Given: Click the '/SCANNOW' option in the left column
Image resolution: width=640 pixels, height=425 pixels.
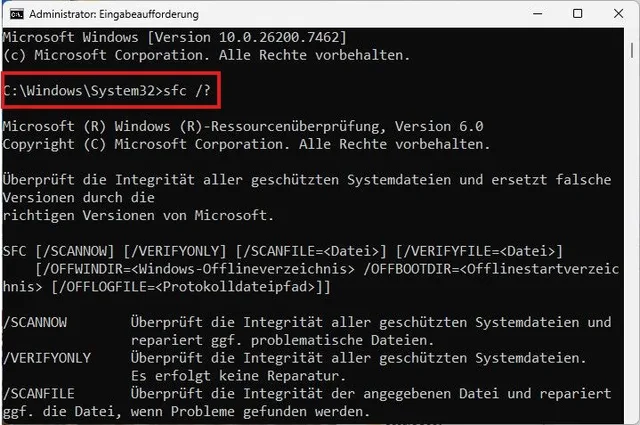Looking at the screenshot, I should pyautogui.click(x=38, y=322).
